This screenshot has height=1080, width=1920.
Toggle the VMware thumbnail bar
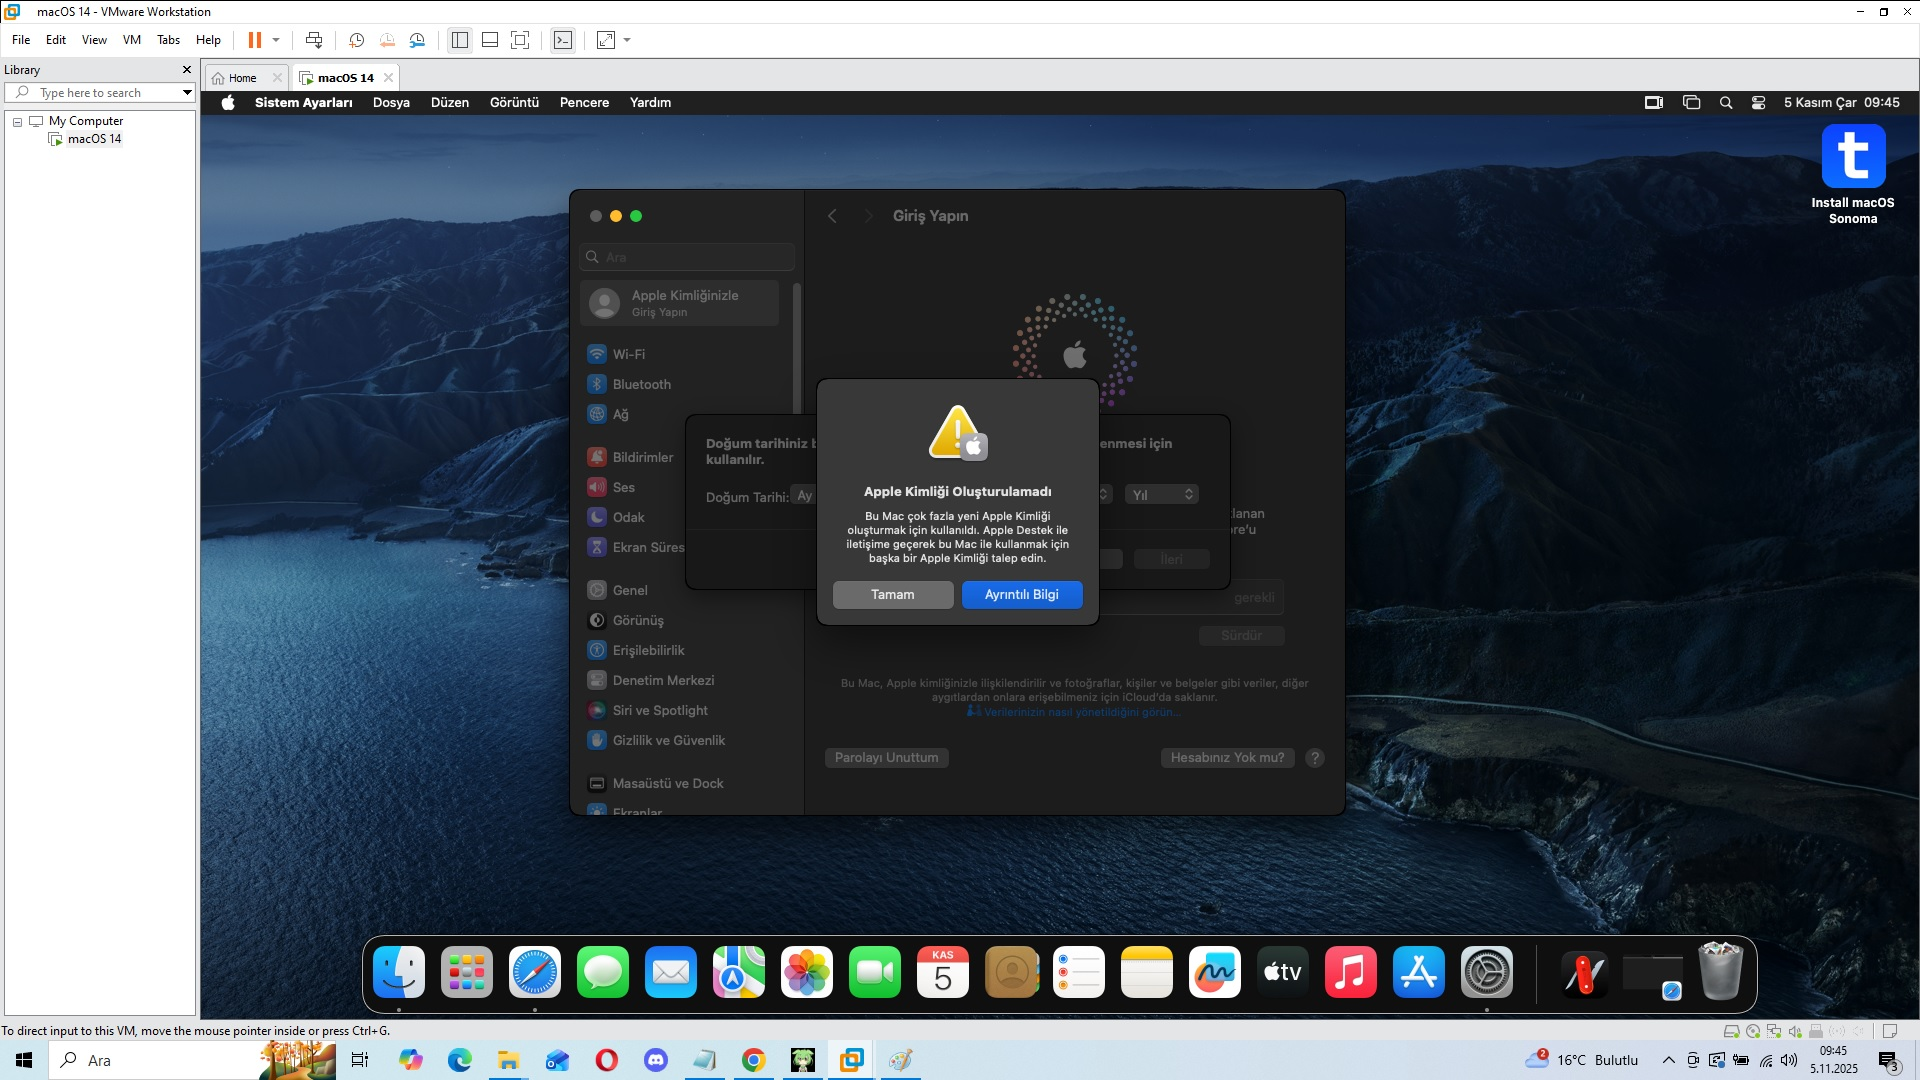click(x=490, y=40)
